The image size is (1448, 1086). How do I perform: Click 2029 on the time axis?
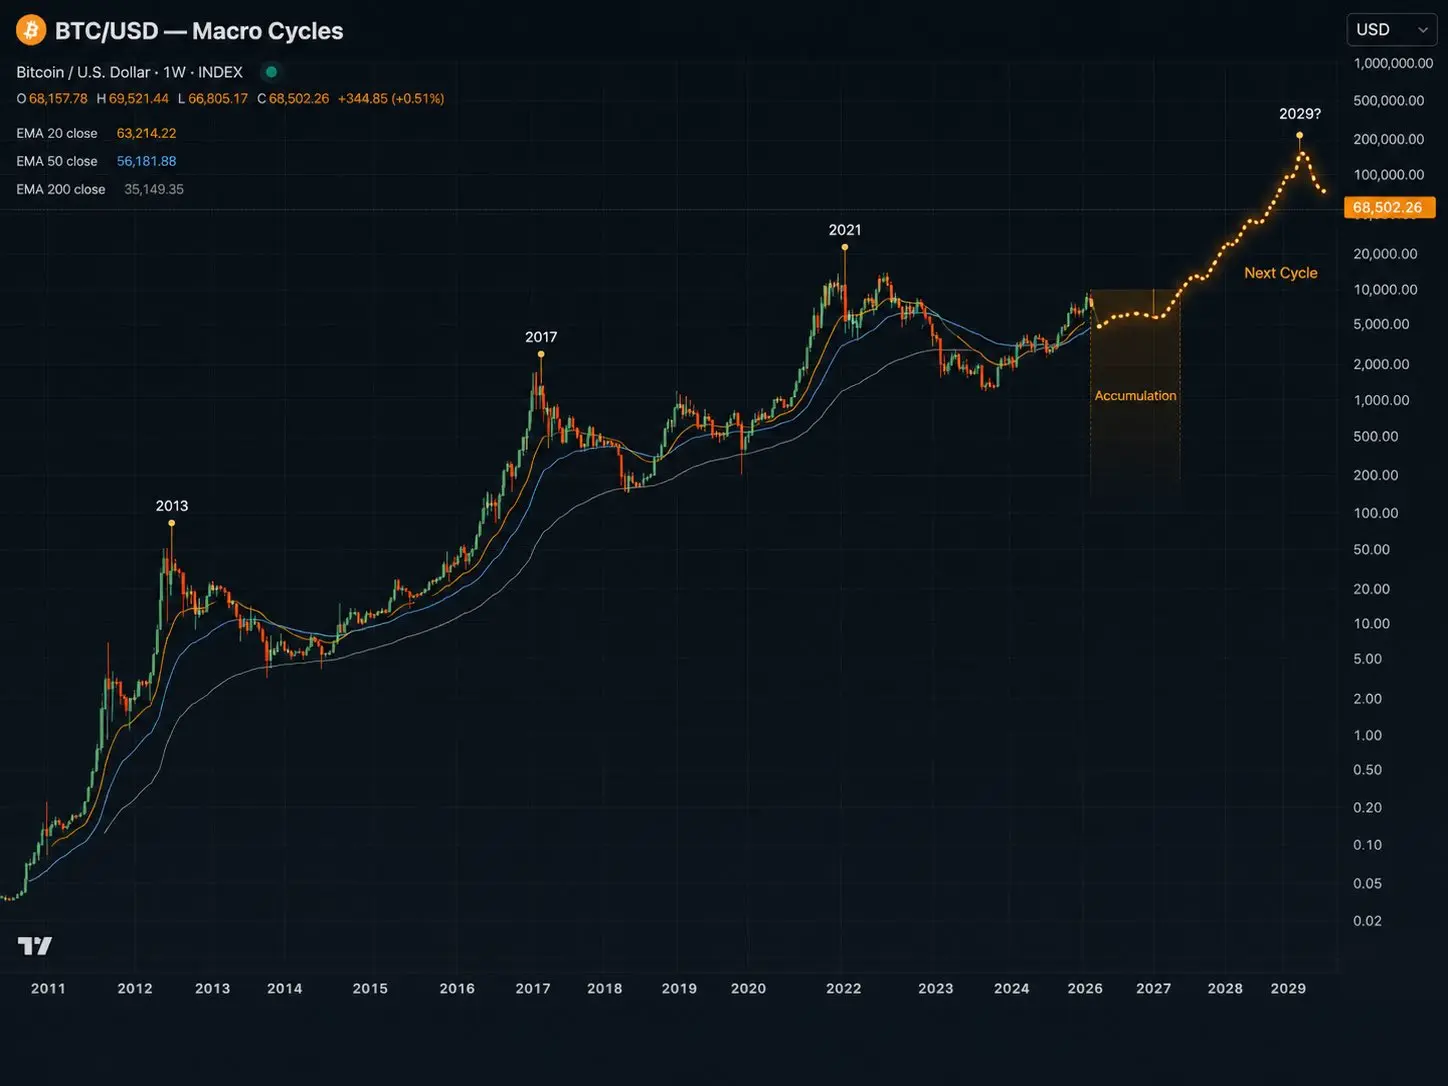[1288, 989]
